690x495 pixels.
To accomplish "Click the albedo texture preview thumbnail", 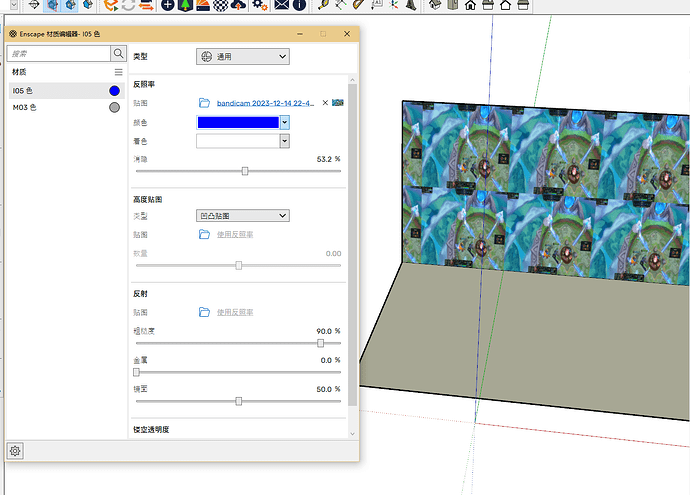I will pos(338,103).
